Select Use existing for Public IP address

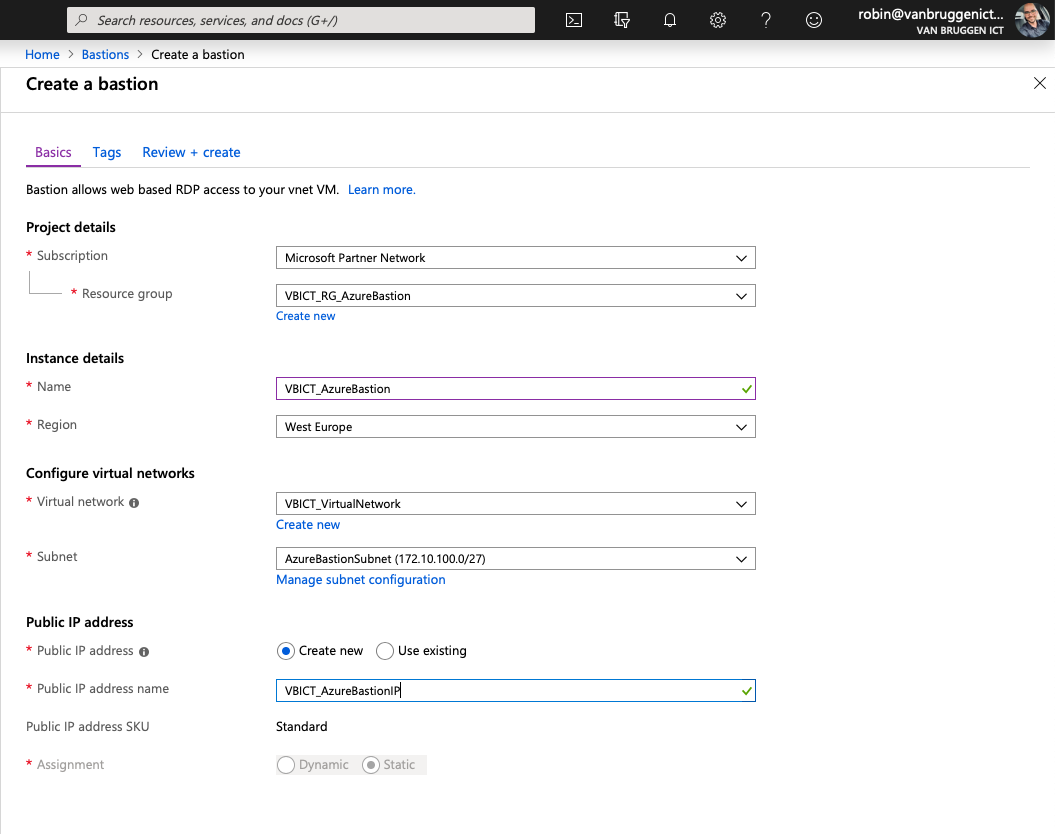[385, 651]
